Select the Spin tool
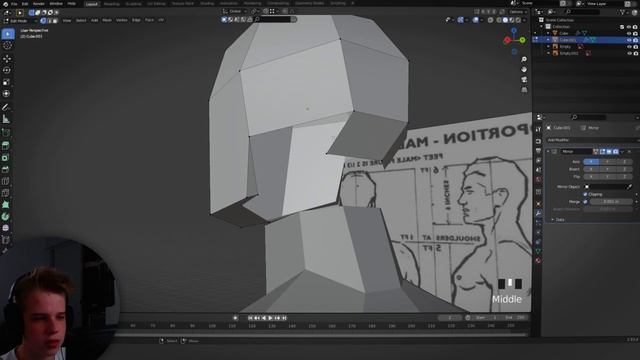This screenshot has height=360, width=640. pyautogui.click(x=6, y=217)
